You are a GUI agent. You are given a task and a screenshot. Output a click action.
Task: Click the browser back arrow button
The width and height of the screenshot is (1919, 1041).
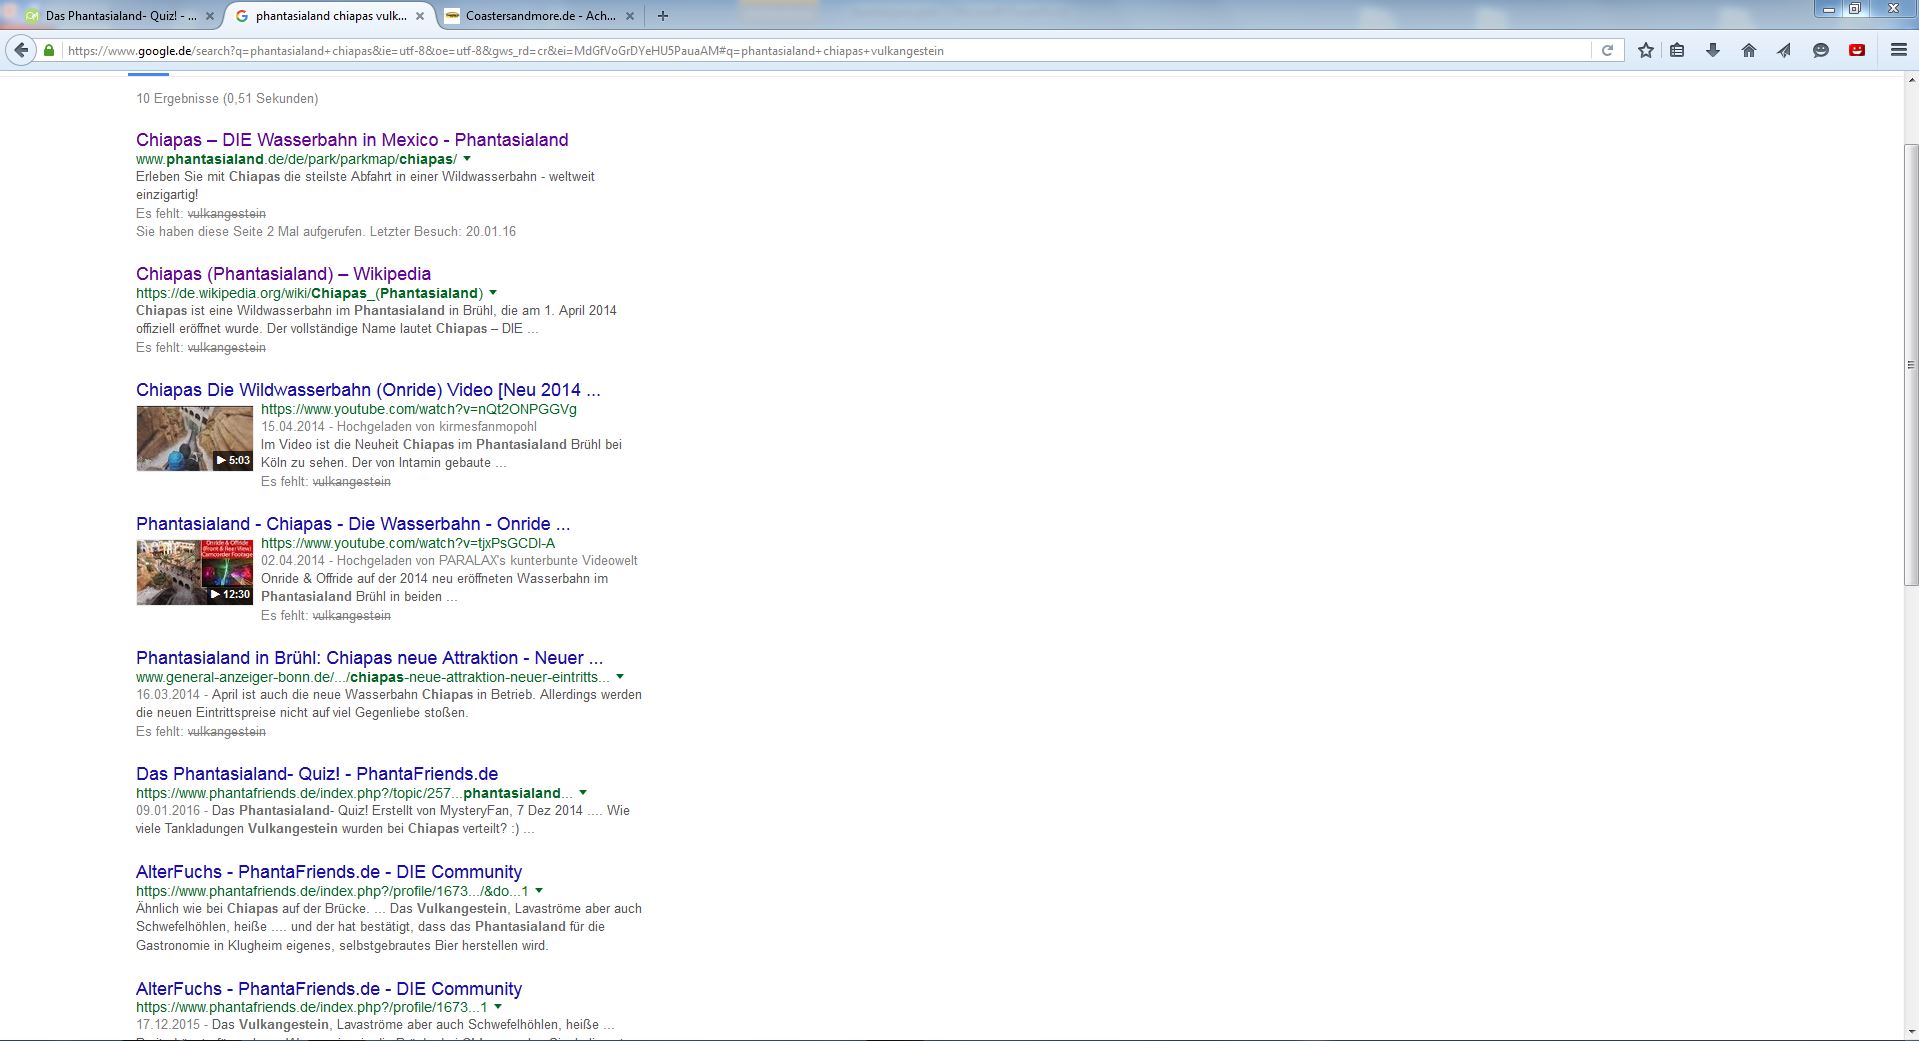point(21,50)
